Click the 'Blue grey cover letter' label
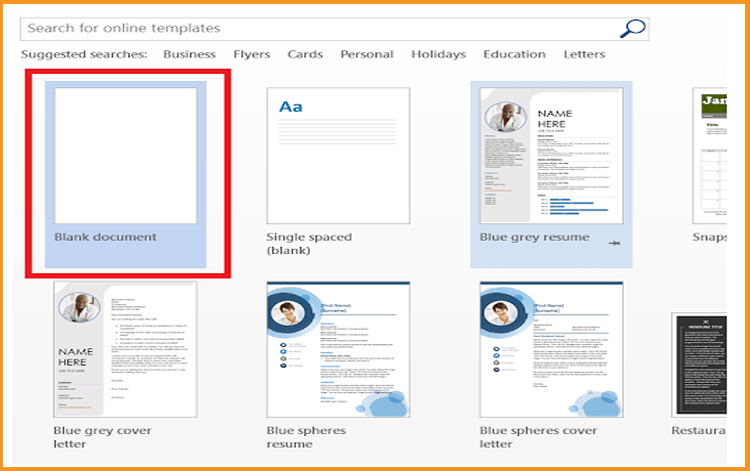This screenshot has width=750, height=471. [x=102, y=437]
